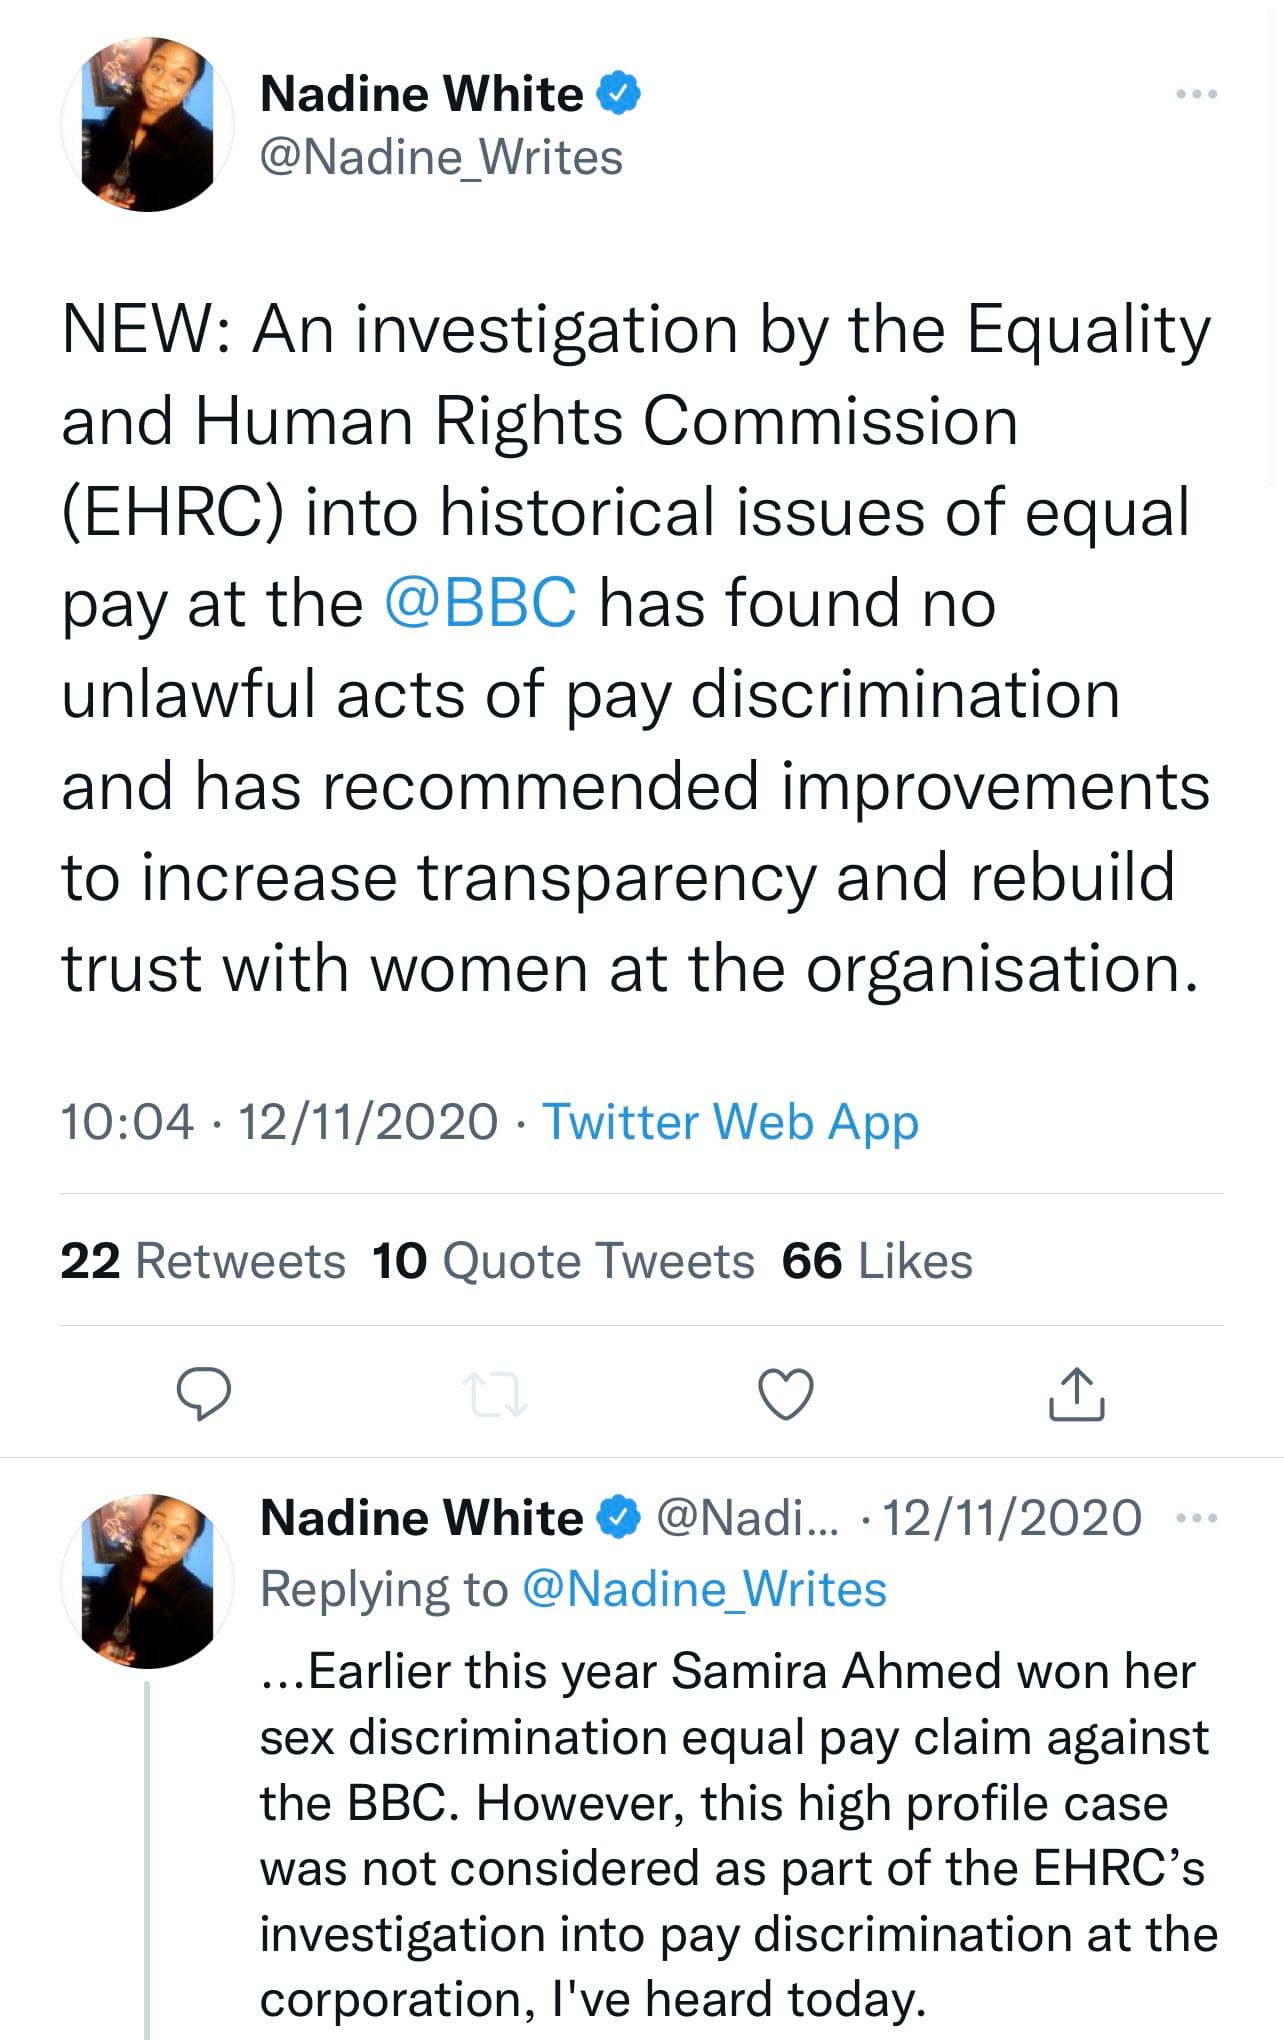This screenshot has height=2040, width=1284.
Task: Open the main tweet's three-dot options icon
Action: [1199, 92]
